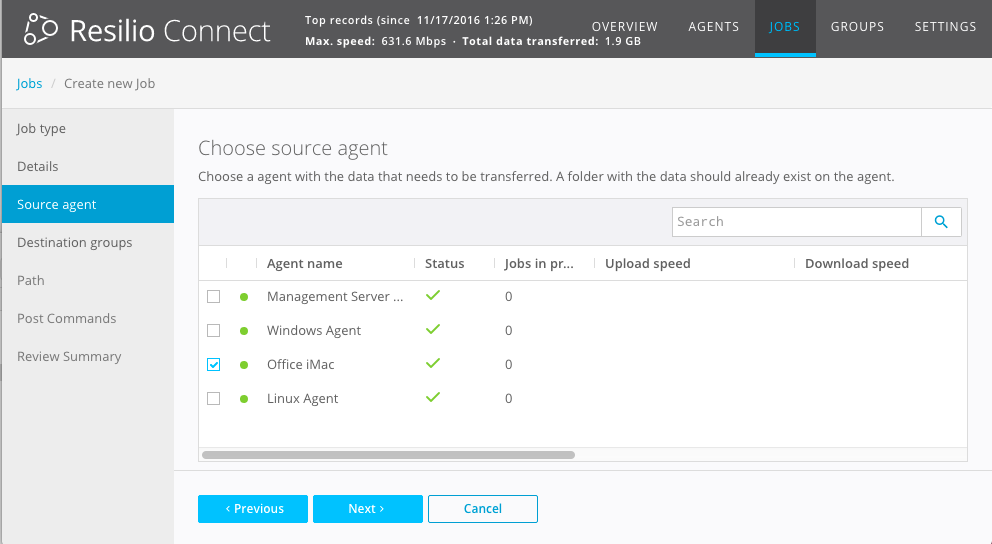Open the Agents tab in top navigation
The height and width of the screenshot is (544, 992).
point(714,27)
